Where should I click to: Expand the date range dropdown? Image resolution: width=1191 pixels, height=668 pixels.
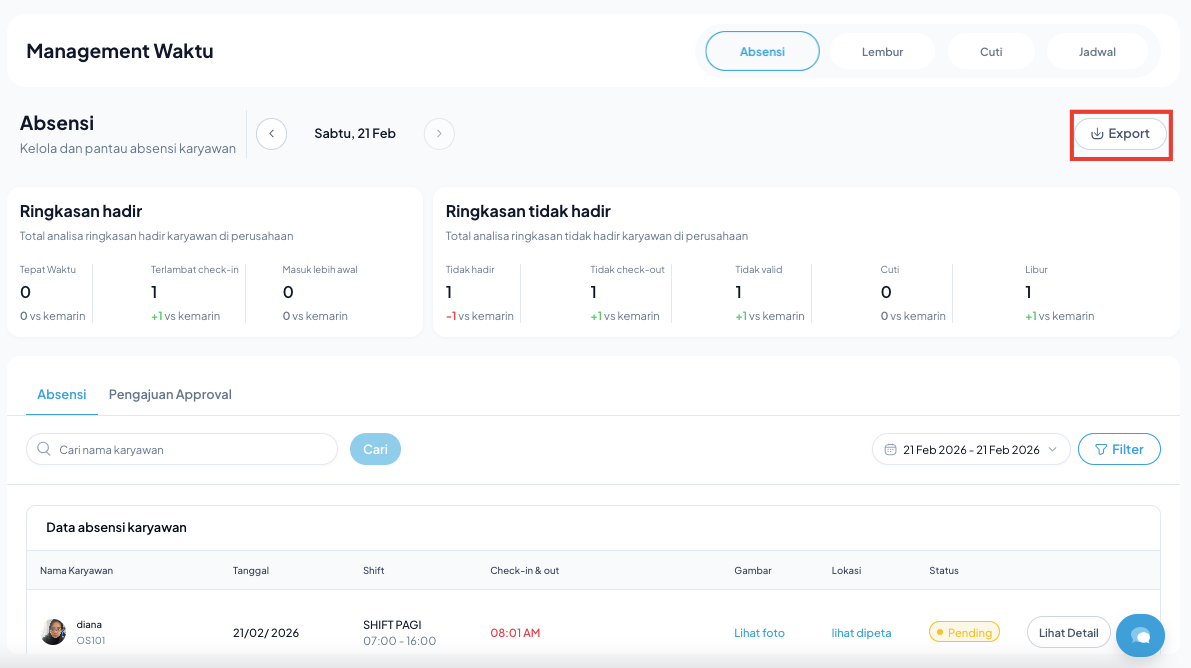click(x=1052, y=450)
